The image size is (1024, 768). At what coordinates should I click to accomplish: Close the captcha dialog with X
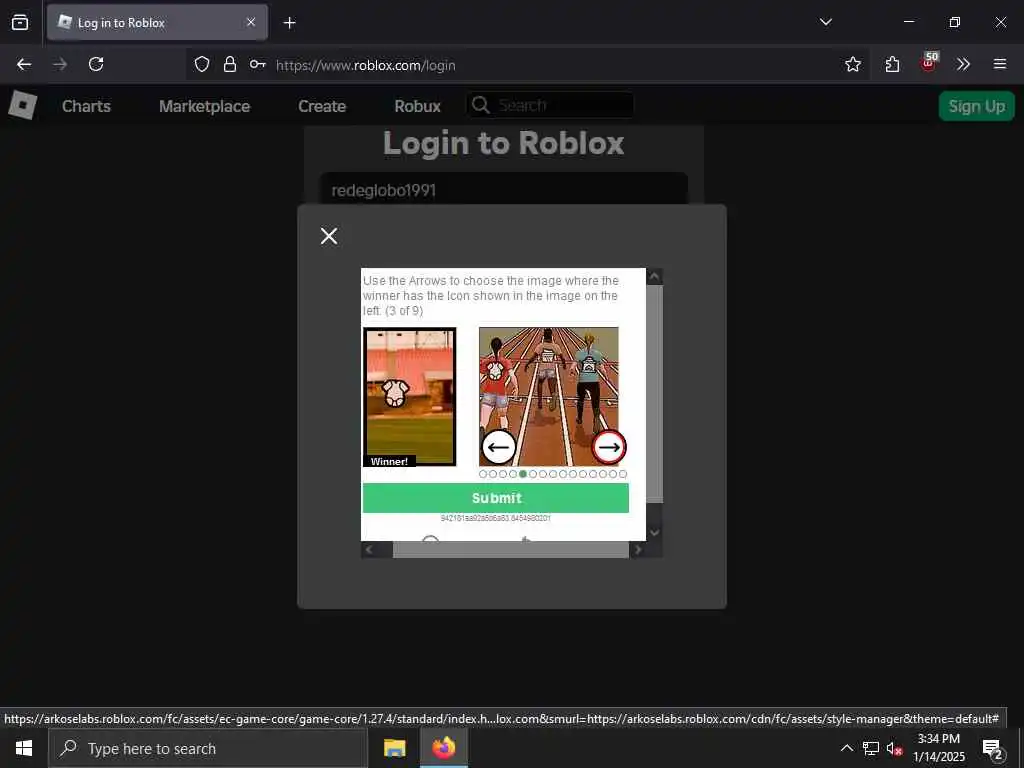coord(329,236)
